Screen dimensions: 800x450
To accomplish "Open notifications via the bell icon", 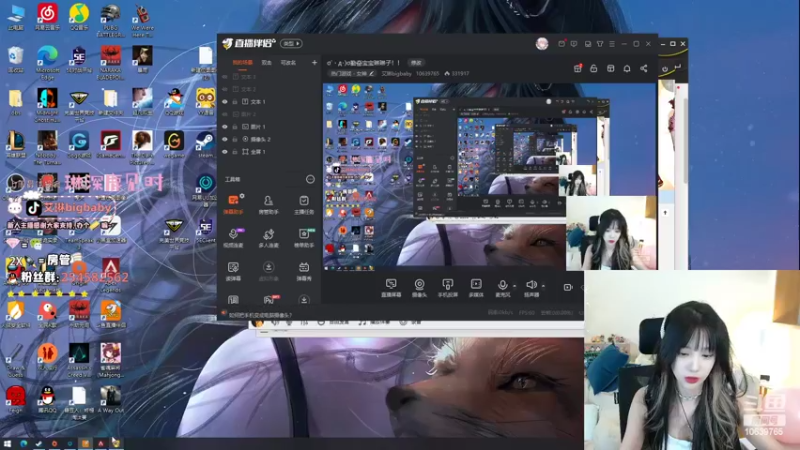I will click(627, 68).
